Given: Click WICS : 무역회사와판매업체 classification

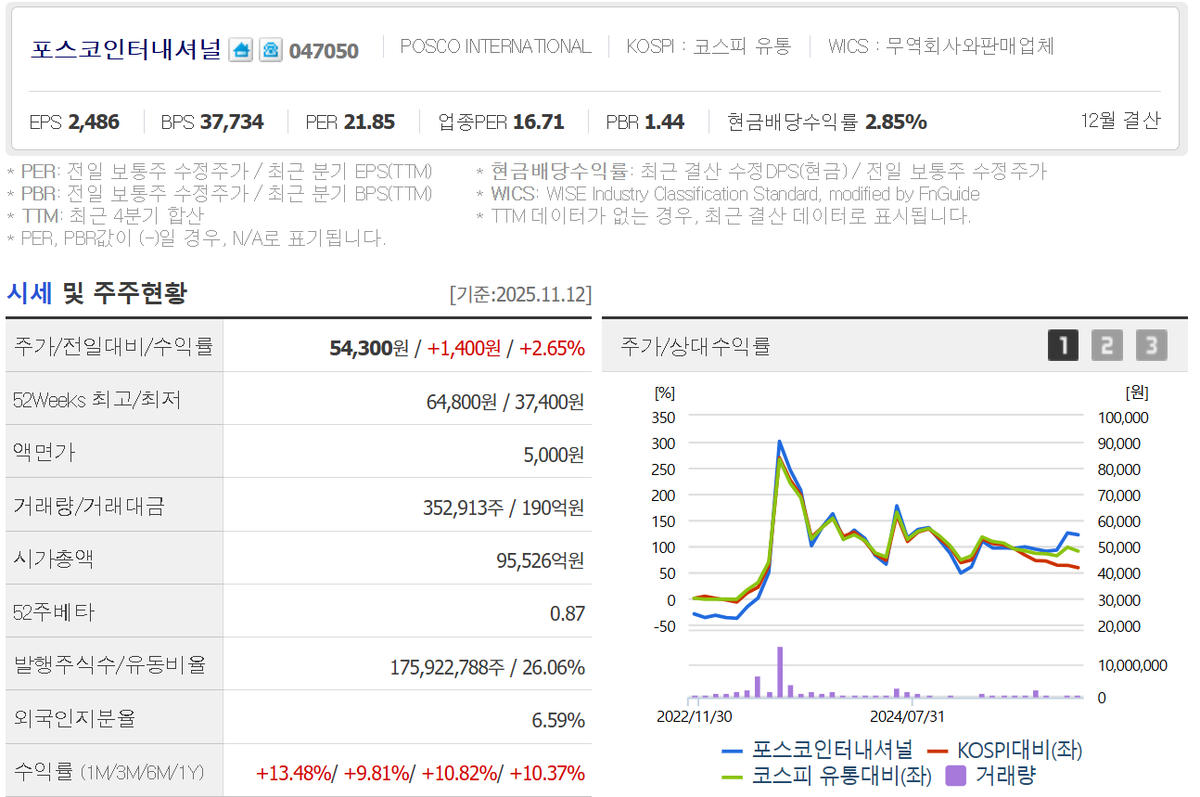Looking at the screenshot, I should 941,46.
